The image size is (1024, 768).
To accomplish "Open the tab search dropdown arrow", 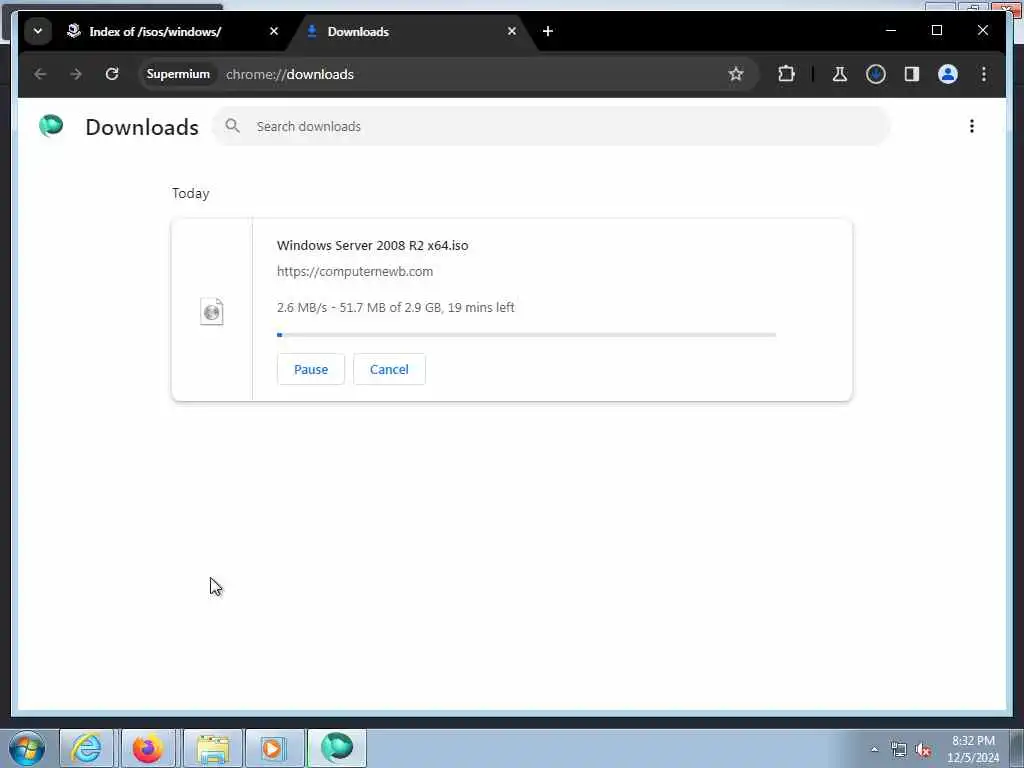I will 38,31.
